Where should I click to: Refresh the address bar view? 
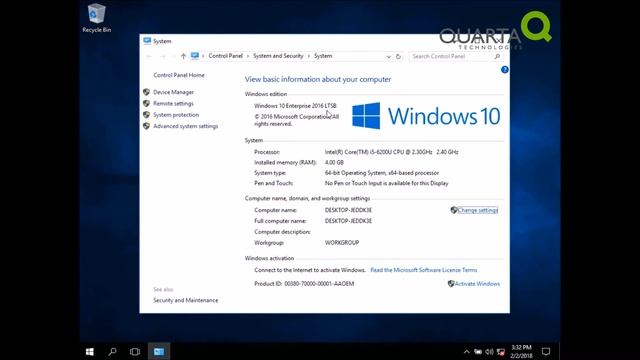(x=398, y=56)
